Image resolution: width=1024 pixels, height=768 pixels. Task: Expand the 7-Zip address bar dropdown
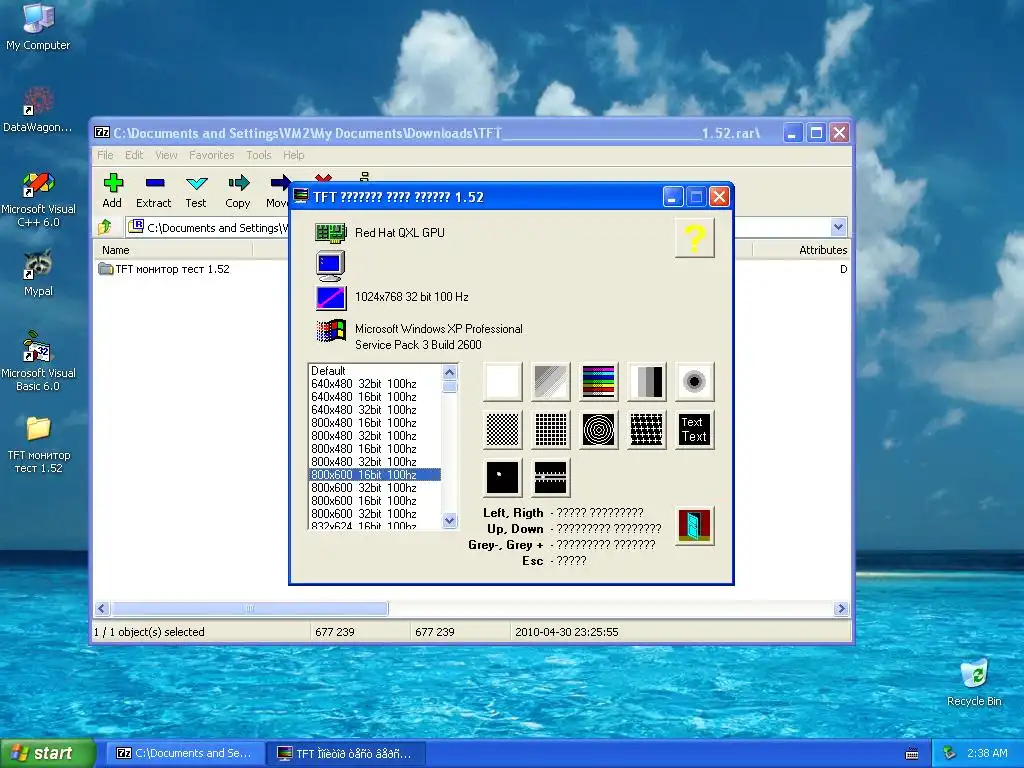point(839,227)
